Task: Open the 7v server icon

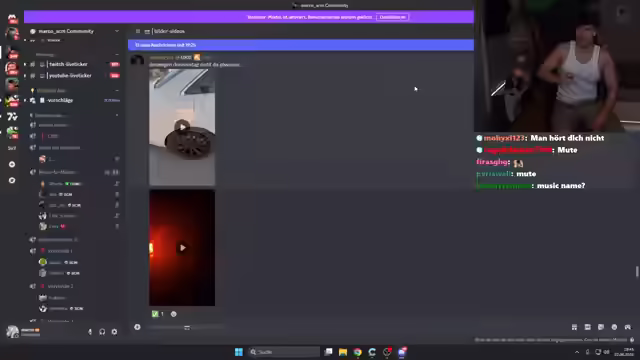Action: tap(12, 117)
